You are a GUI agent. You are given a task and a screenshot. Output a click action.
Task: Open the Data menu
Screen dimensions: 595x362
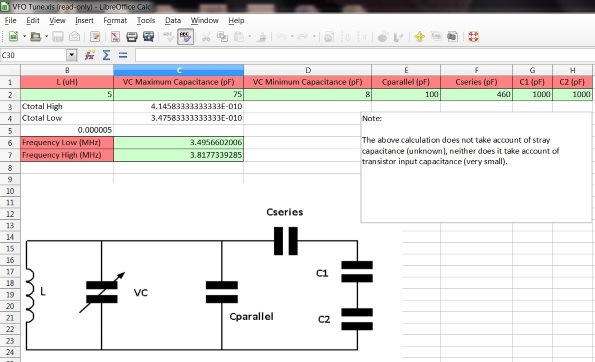173,20
